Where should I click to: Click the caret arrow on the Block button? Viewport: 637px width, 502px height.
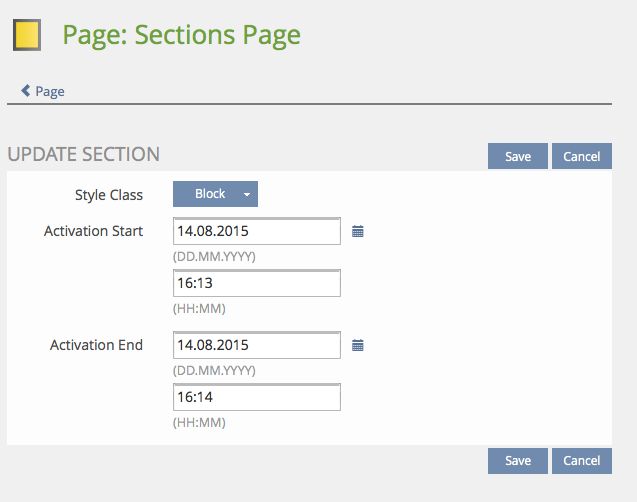[x=247, y=195]
